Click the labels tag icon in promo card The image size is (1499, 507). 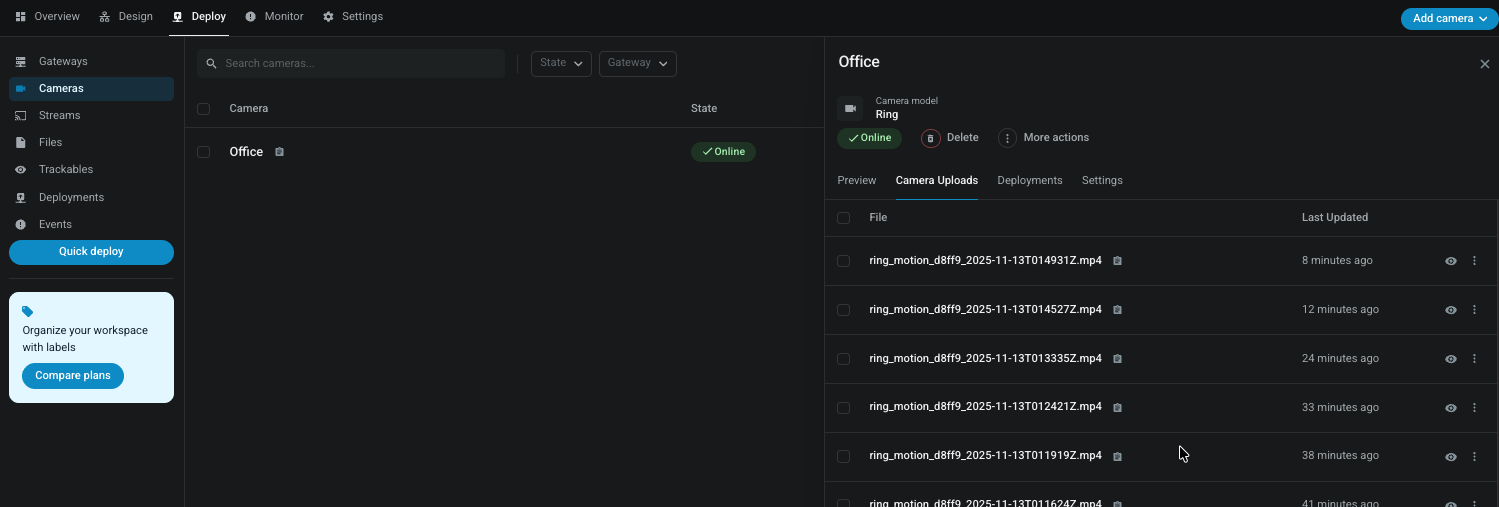(x=28, y=312)
